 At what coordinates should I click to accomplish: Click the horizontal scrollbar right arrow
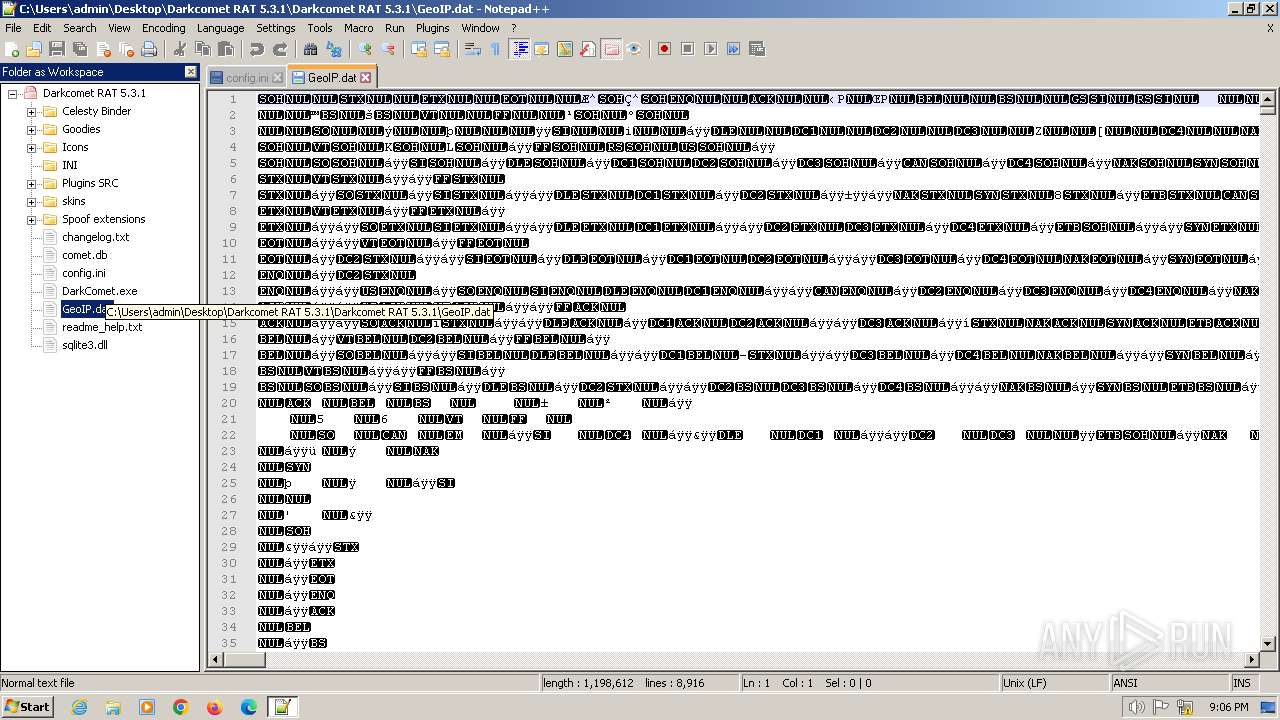click(x=1251, y=660)
